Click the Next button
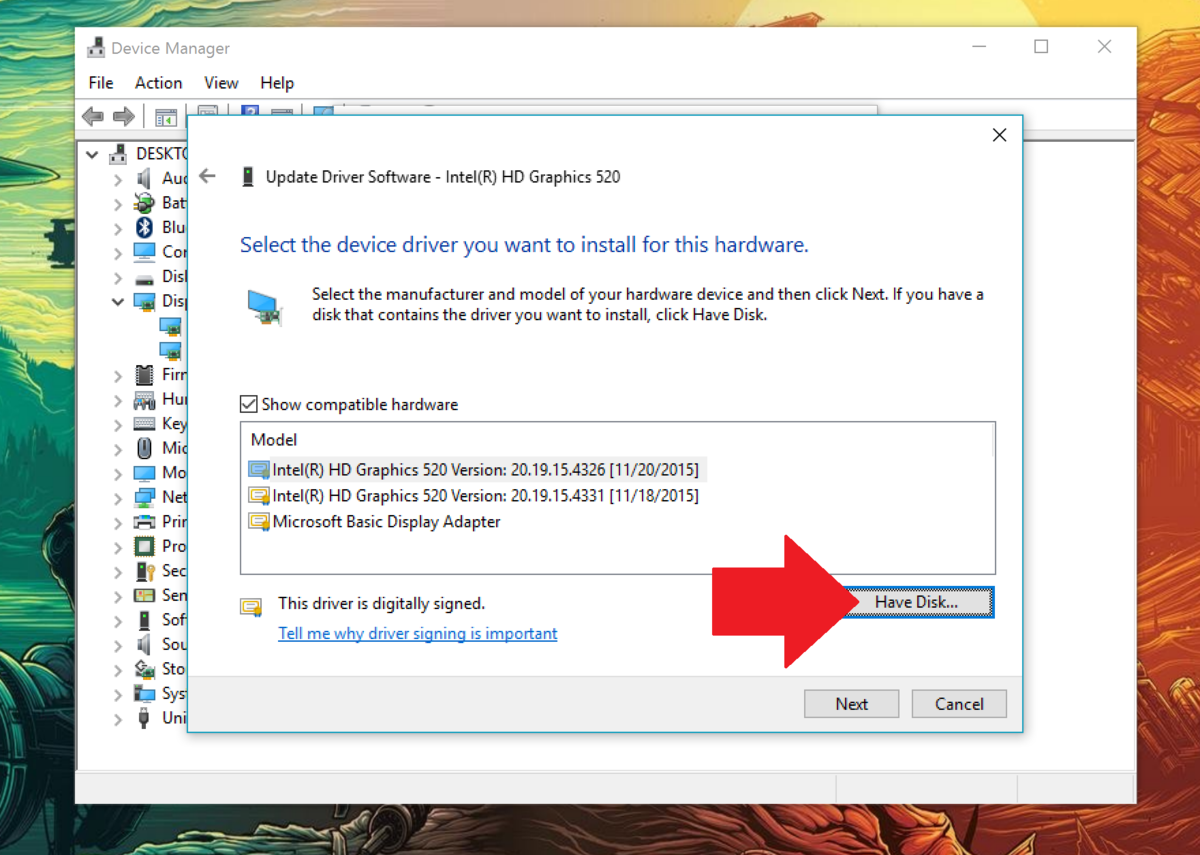 (851, 704)
